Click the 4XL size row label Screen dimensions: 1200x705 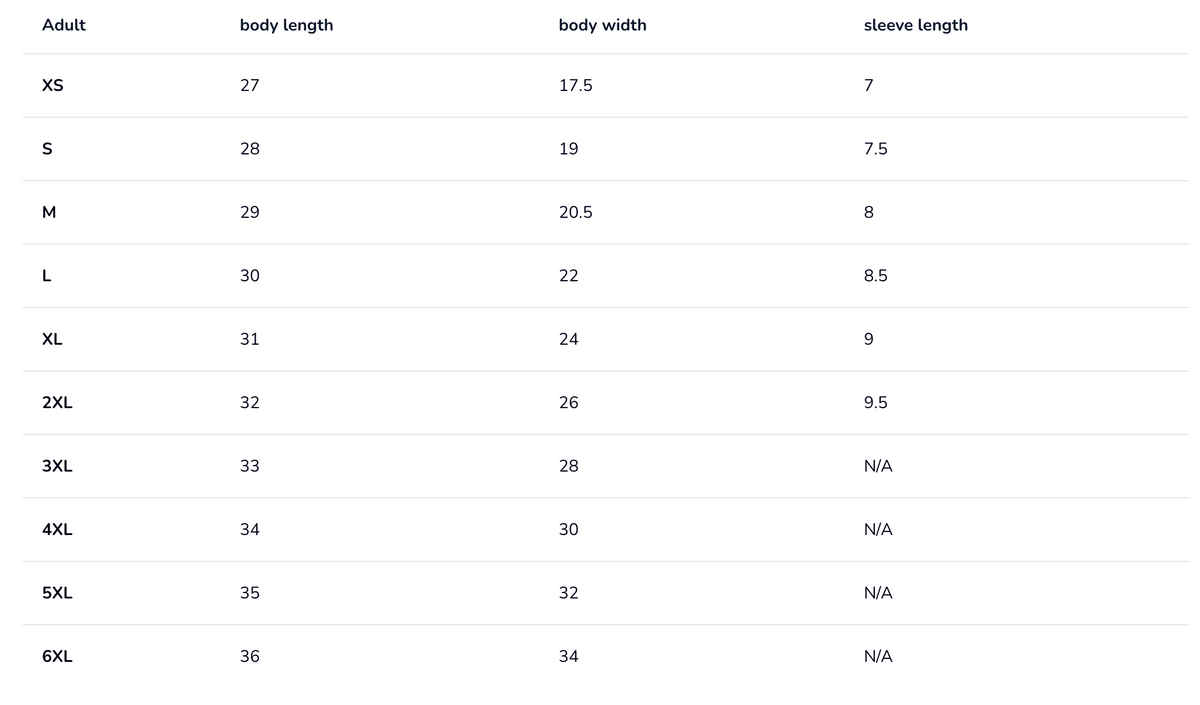click(57, 530)
